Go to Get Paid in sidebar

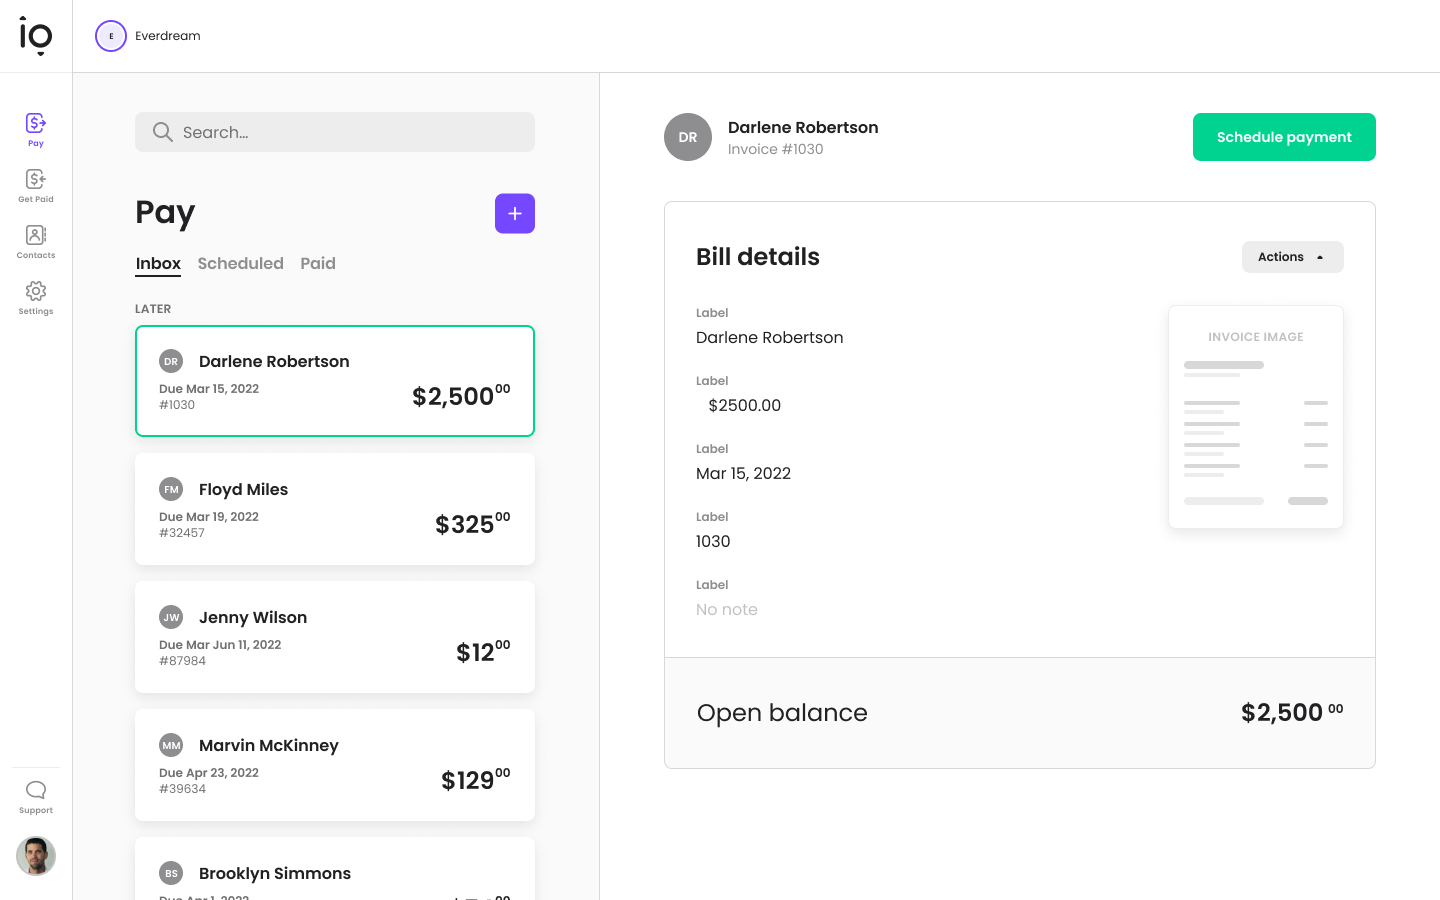[36, 185]
